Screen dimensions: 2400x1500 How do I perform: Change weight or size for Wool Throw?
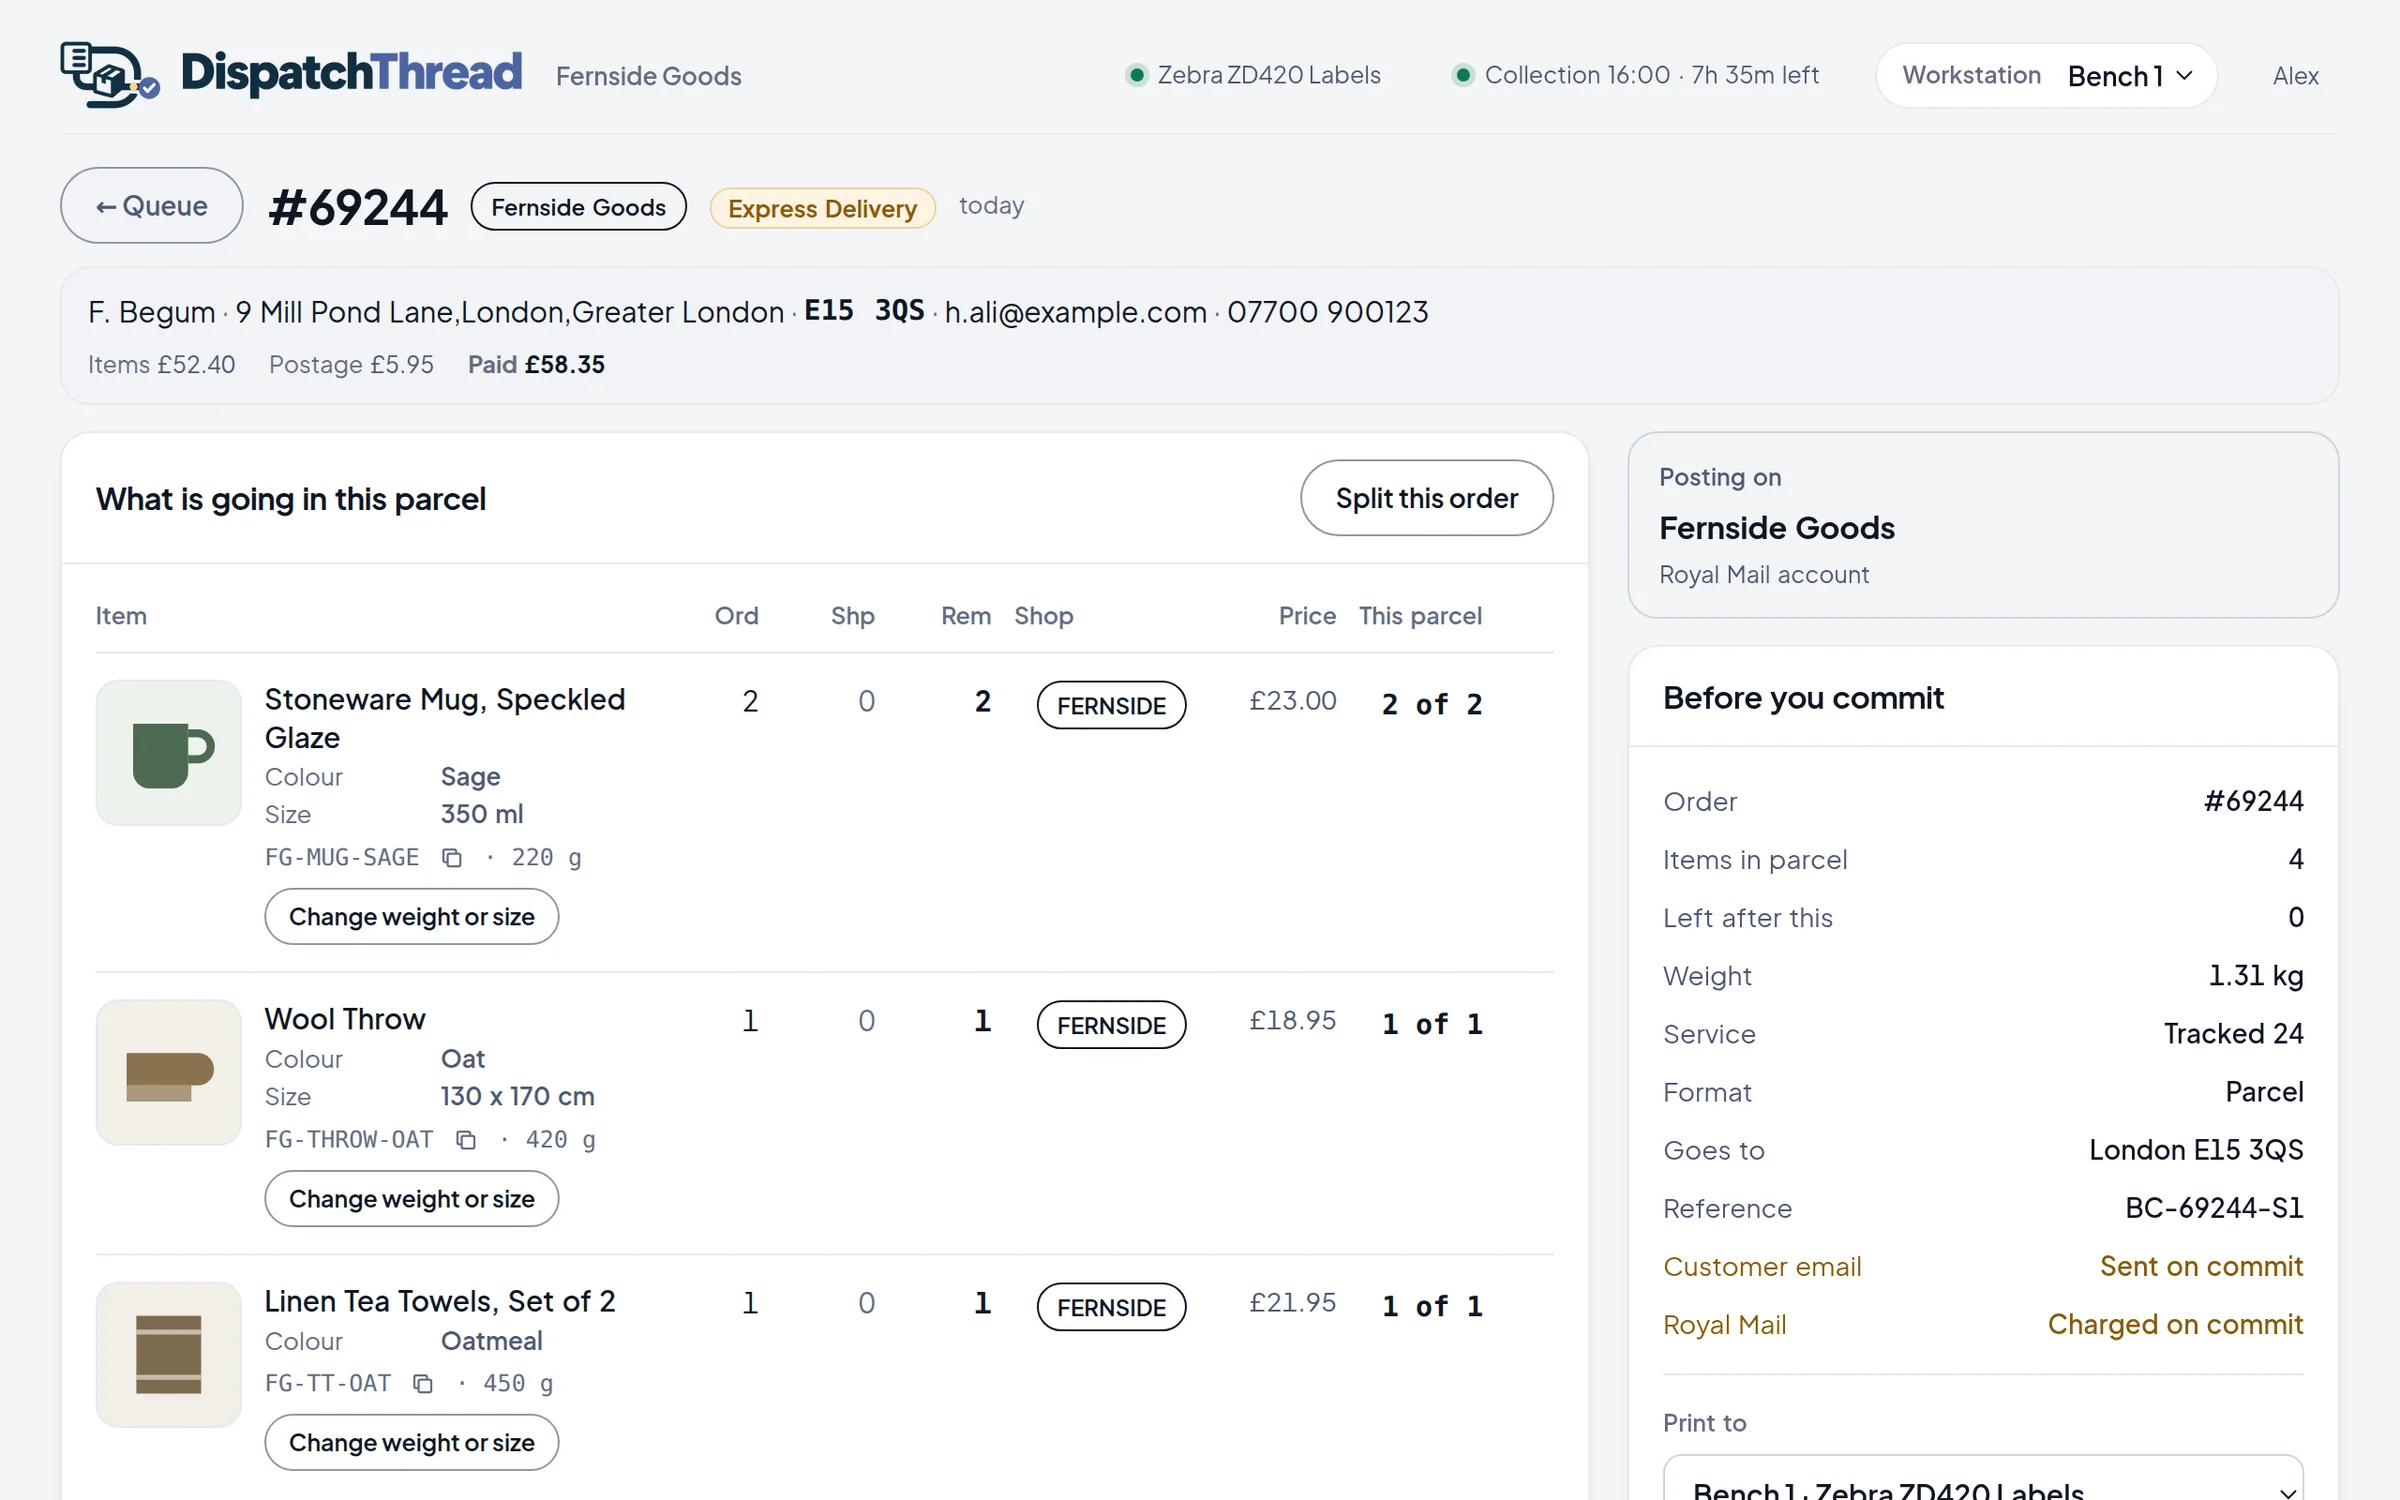pyautogui.click(x=411, y=1199)
